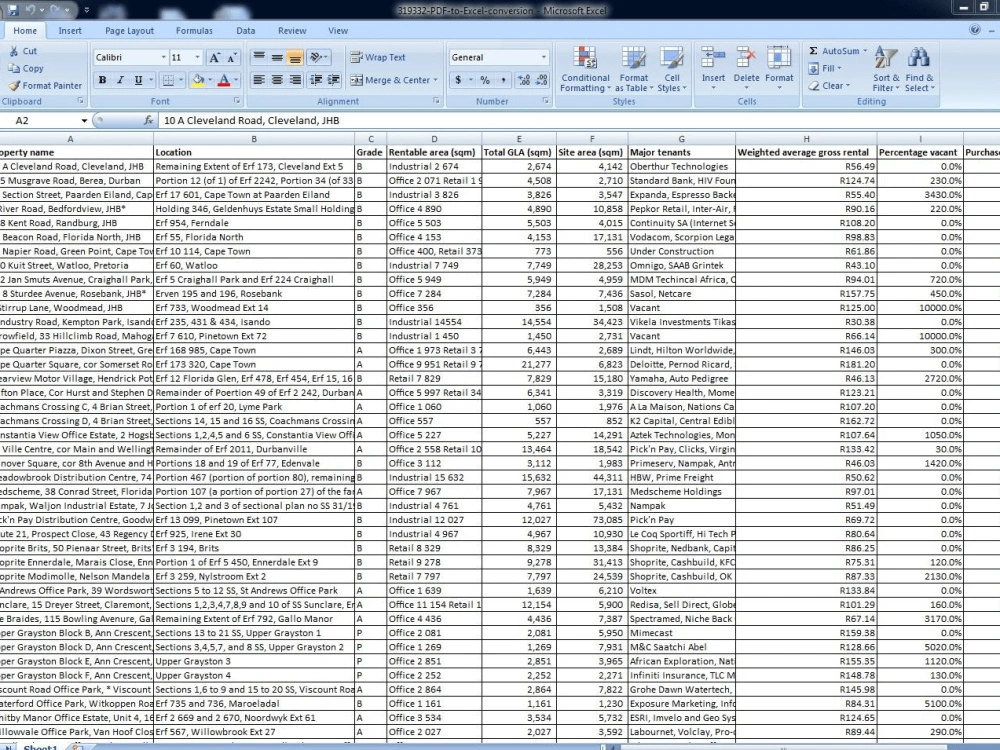Image resolution: width=1000 pixels, height=750 pixels.
Task: Click the Insert Function fx button
Action: (148, 120)
